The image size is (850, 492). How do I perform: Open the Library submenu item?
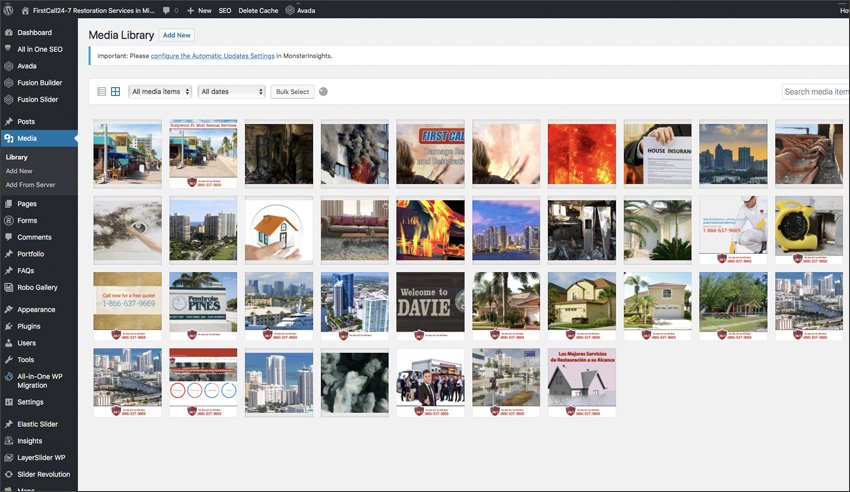click(x=16, y=157)
